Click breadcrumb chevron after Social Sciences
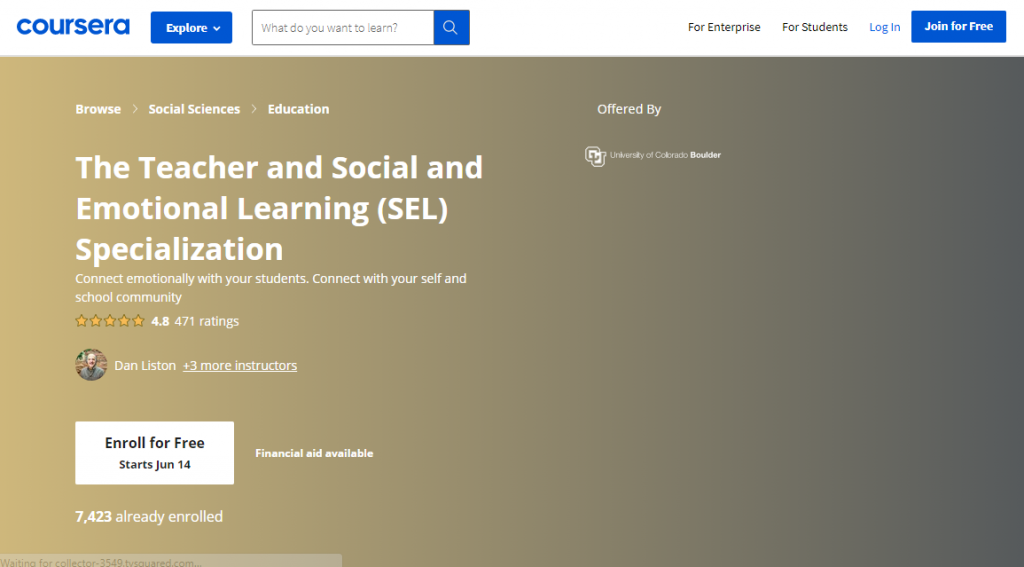 [254, 109]
